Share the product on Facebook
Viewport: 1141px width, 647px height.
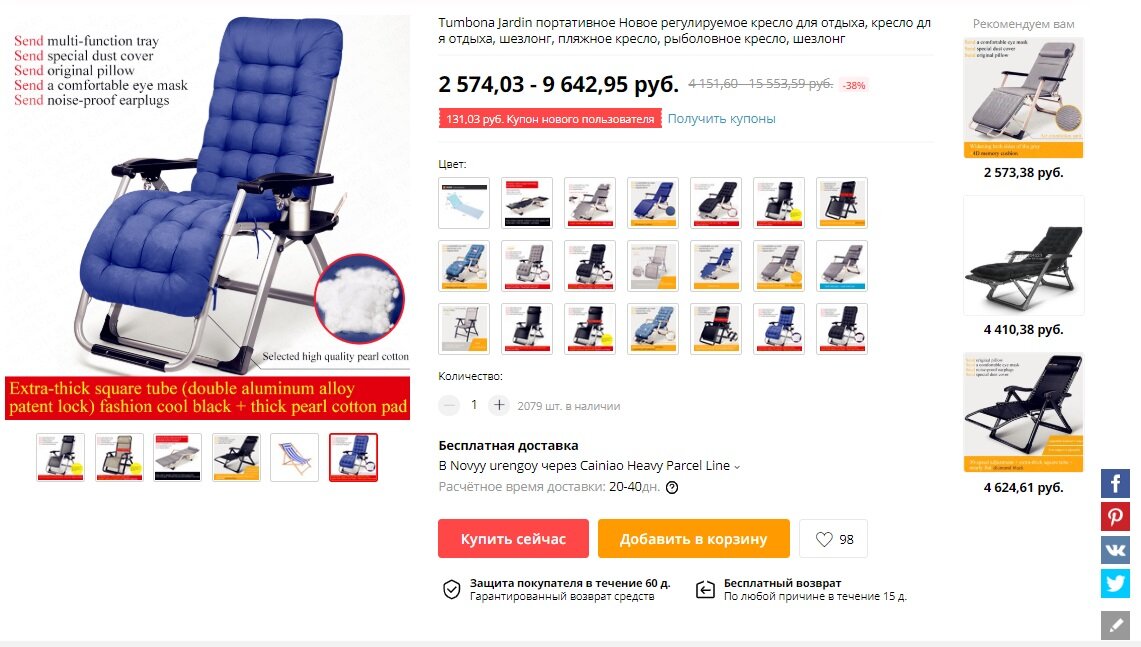point(1115,483)
